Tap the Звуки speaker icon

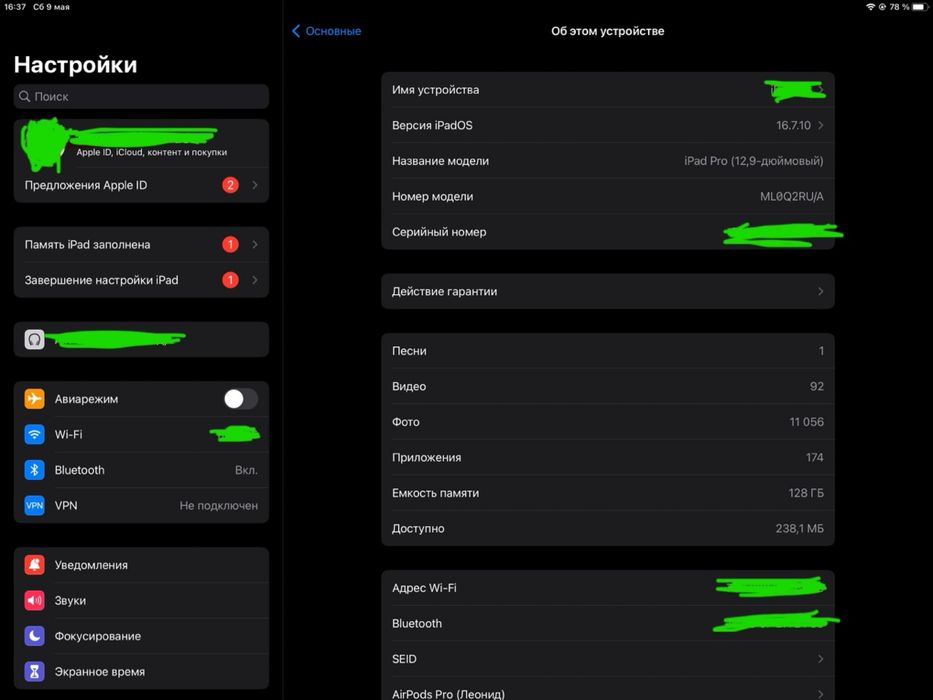click(x=35, y=601)
